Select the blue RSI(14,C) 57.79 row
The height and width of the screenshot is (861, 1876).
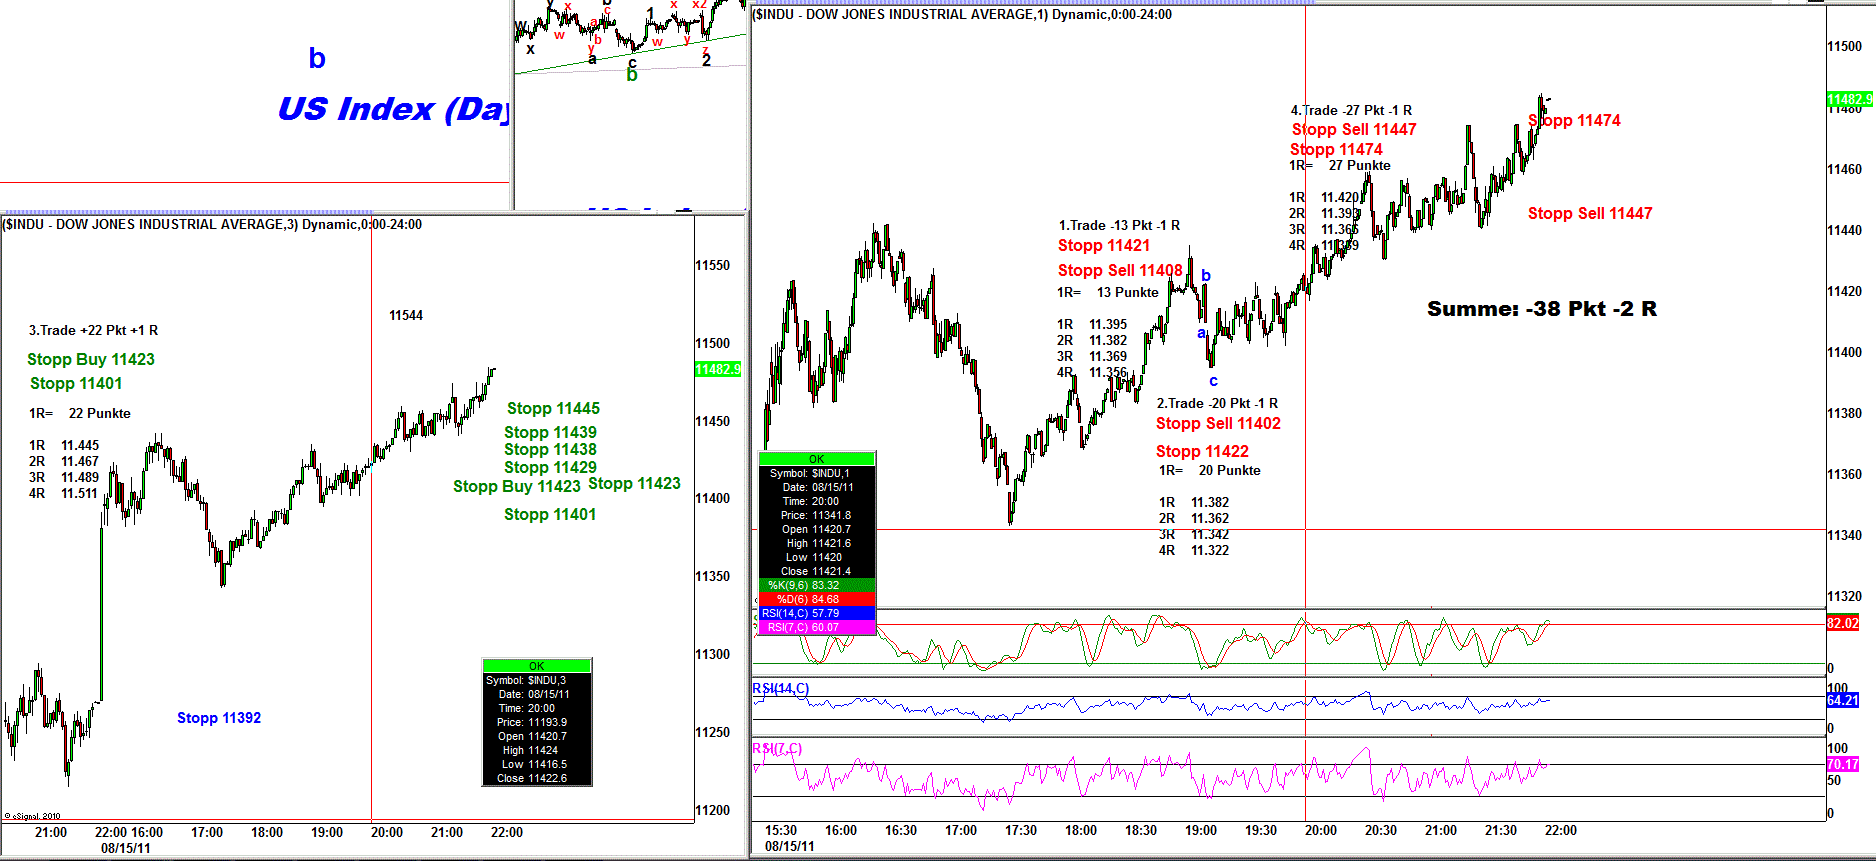tap(817, 613)
